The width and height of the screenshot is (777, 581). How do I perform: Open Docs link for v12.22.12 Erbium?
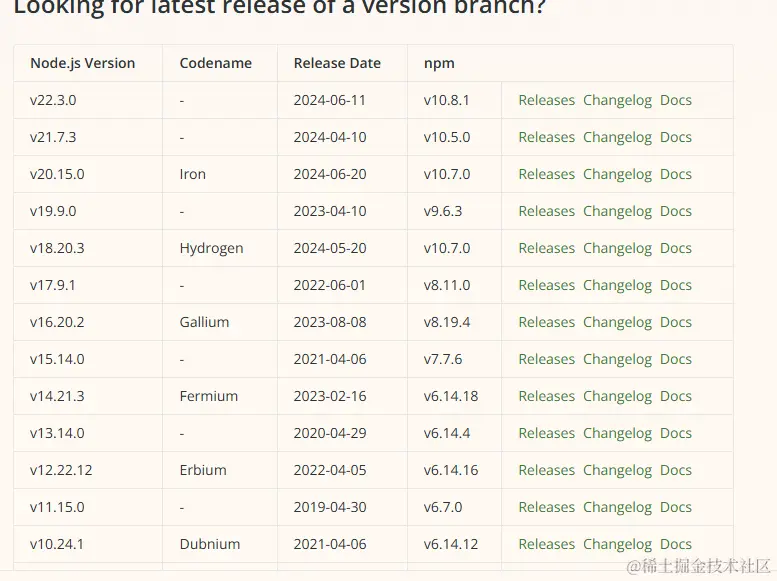pyautogui.click(x=676, y=470)
